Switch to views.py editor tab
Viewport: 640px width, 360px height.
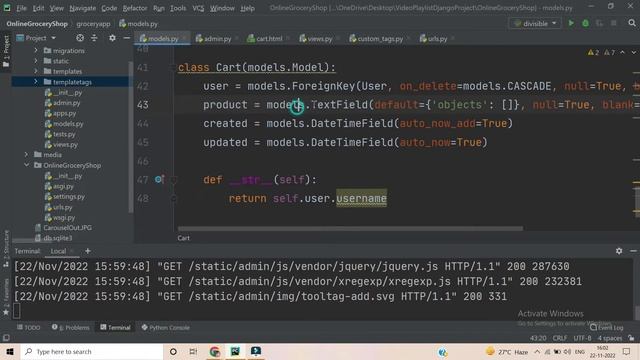coord(316,39)
